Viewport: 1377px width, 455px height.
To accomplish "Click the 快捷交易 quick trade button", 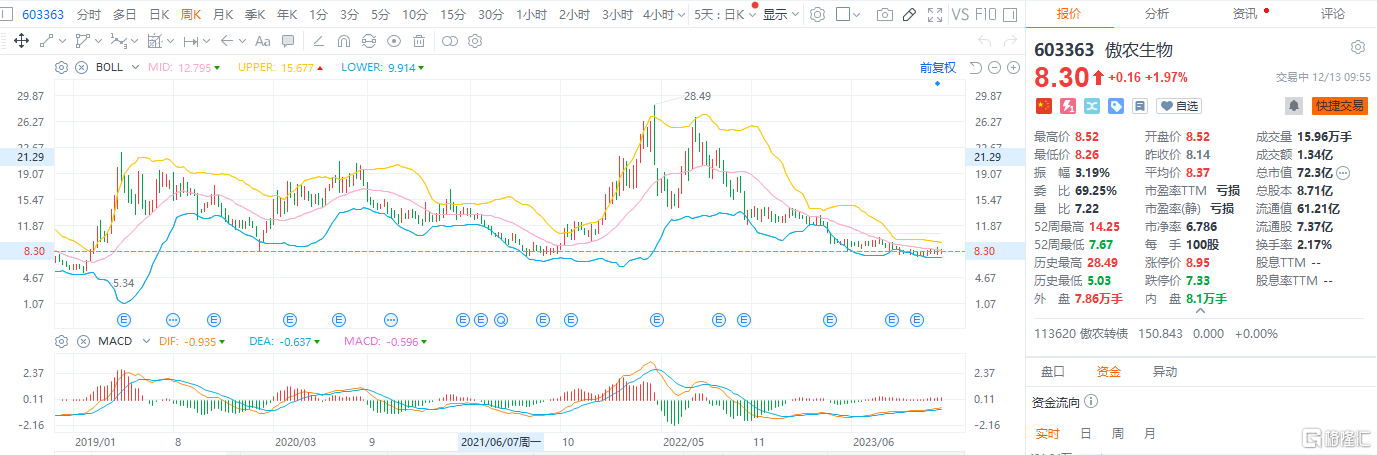I will click(x=1339, y=105).
